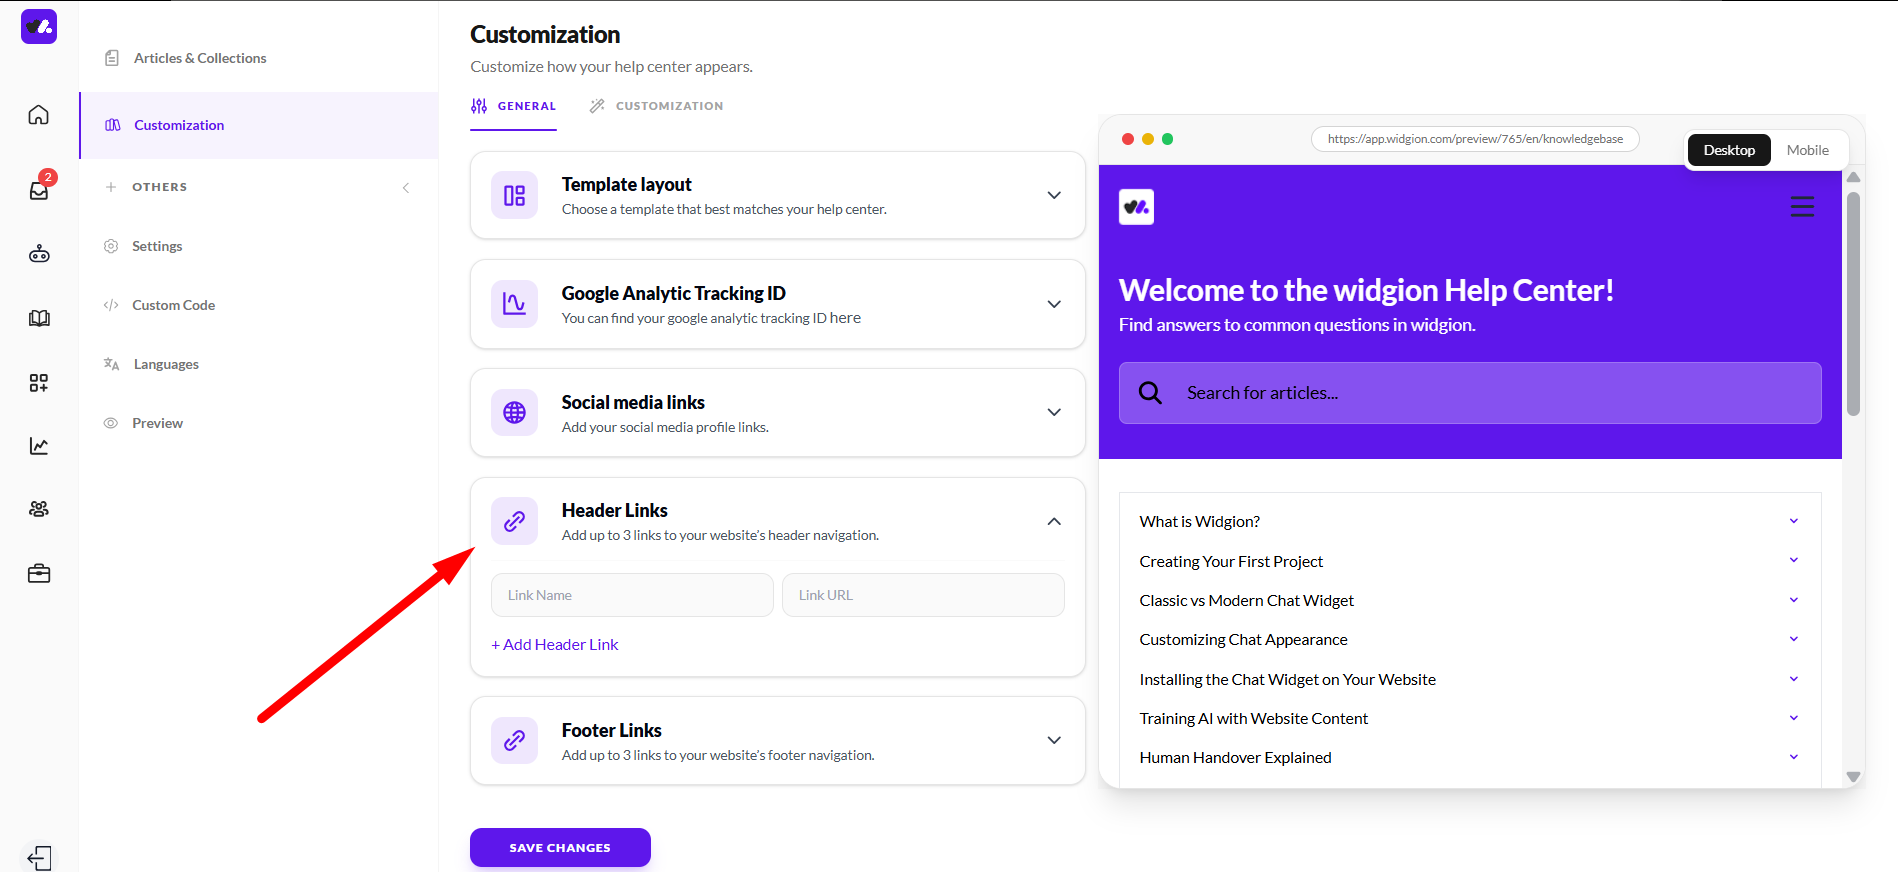Focus the Link Name input field
The image size is (1898, 872).
[632, 595]
